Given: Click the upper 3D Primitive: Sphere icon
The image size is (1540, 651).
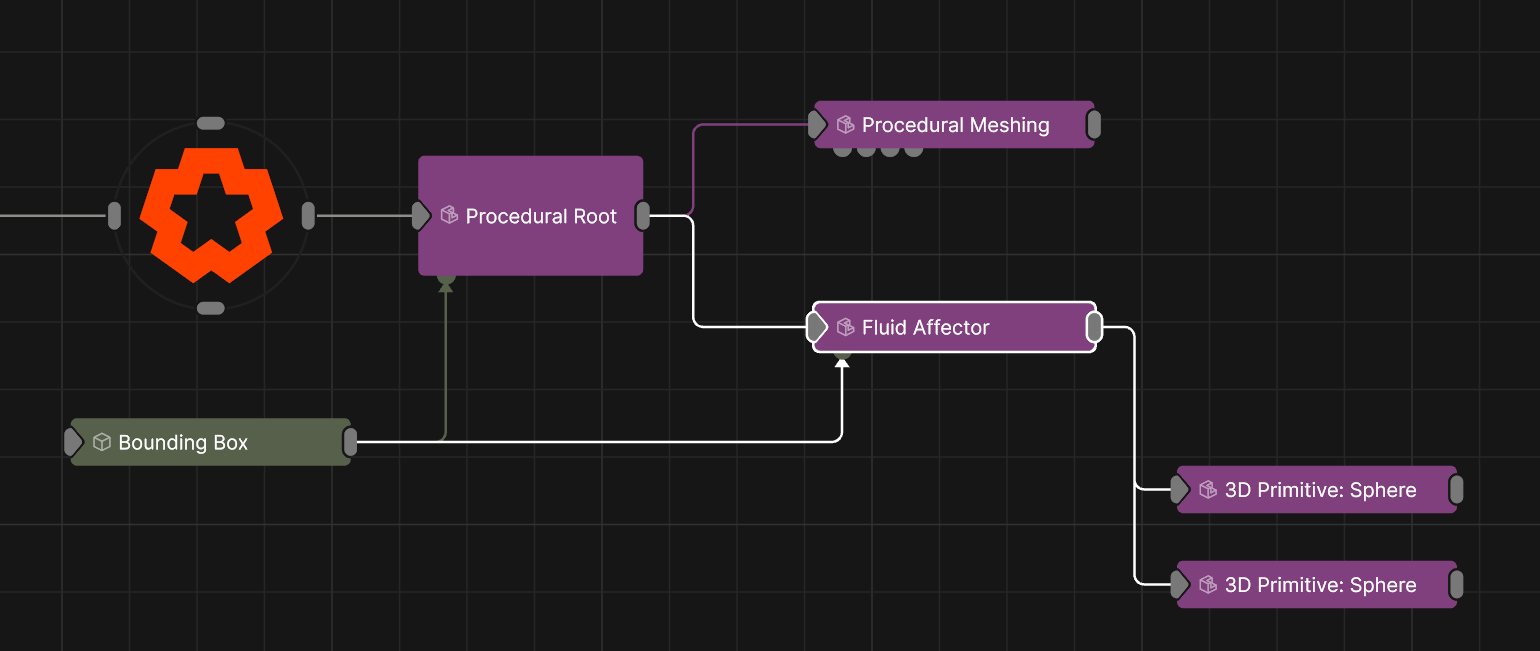Looking at the screenshot, I should 1208,490.
